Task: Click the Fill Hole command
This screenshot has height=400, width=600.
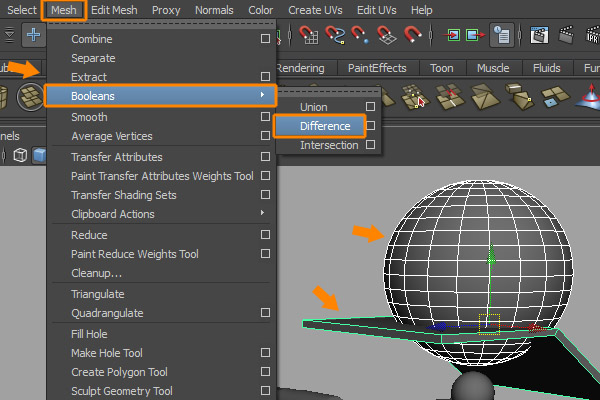Action: [89, 334]
